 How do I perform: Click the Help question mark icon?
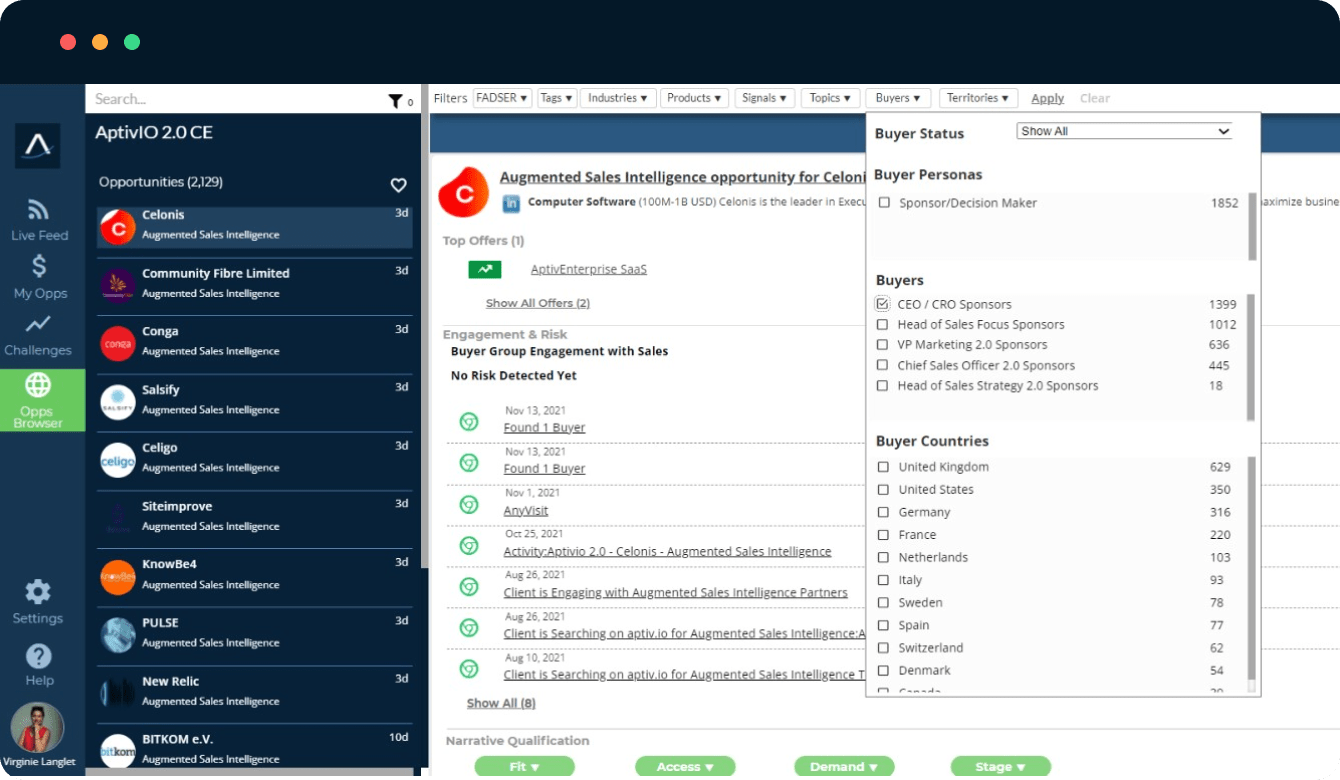coord(38,656)
